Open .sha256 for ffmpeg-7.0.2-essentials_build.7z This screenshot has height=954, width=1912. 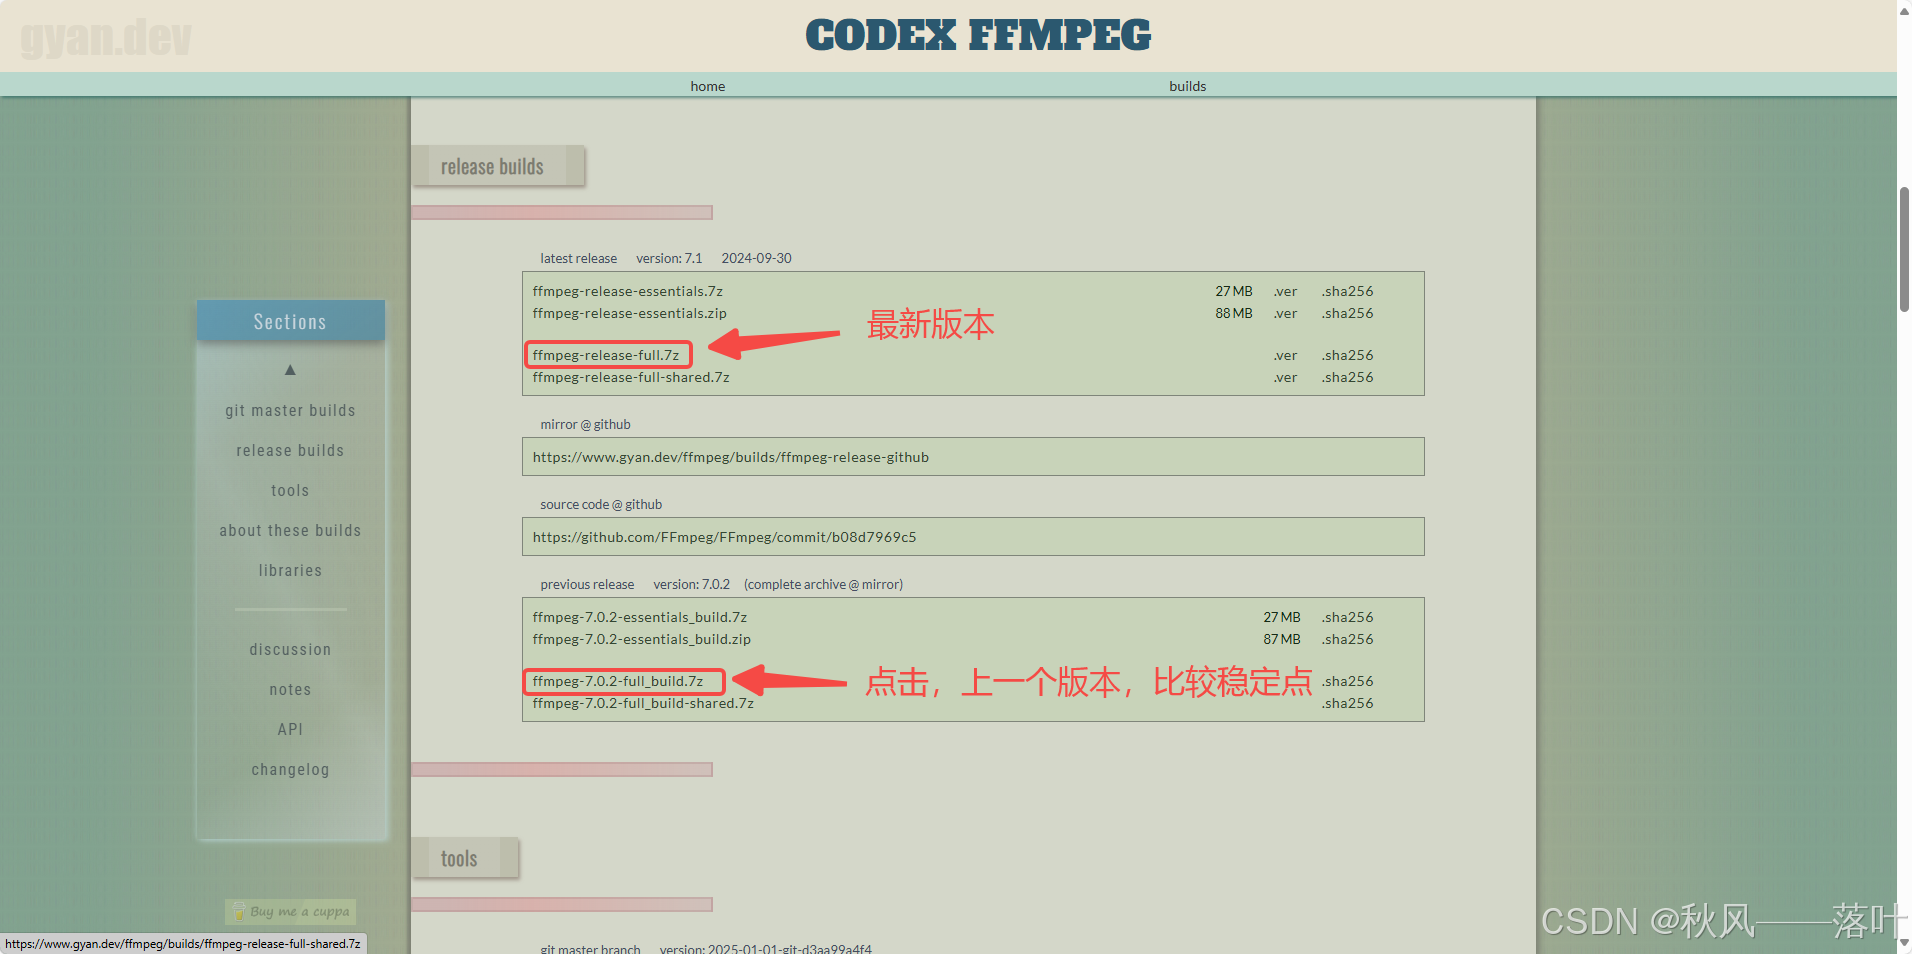pos(1347,617)
